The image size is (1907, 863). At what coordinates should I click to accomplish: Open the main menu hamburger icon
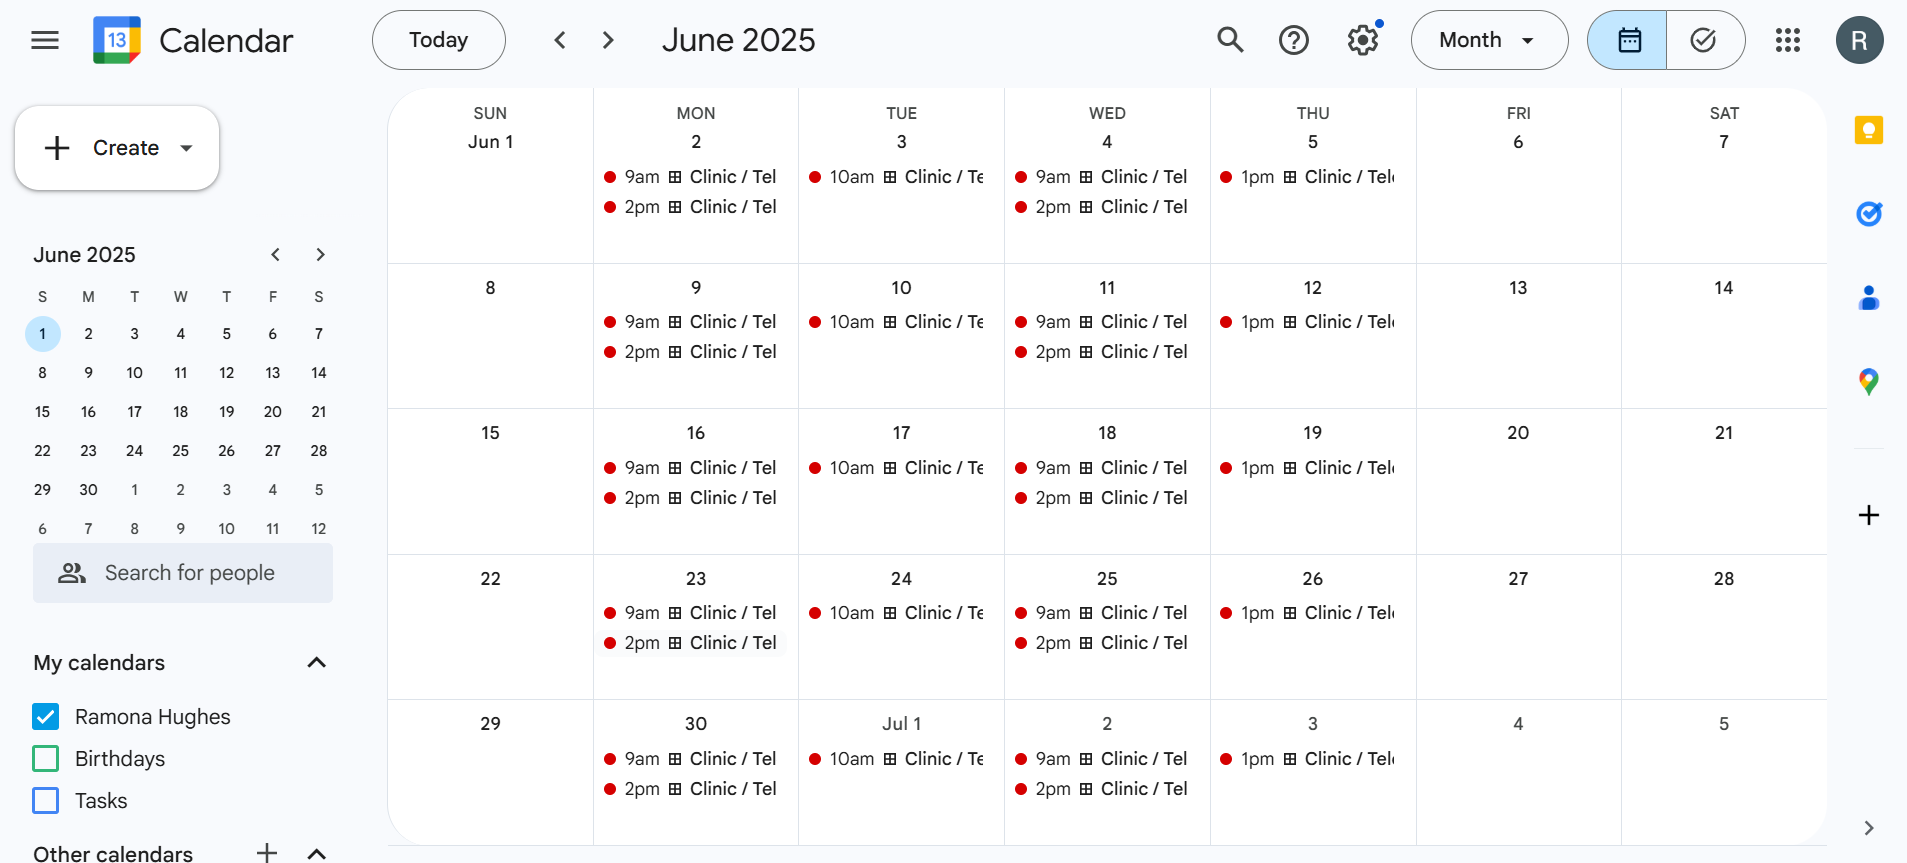point(45,40)
